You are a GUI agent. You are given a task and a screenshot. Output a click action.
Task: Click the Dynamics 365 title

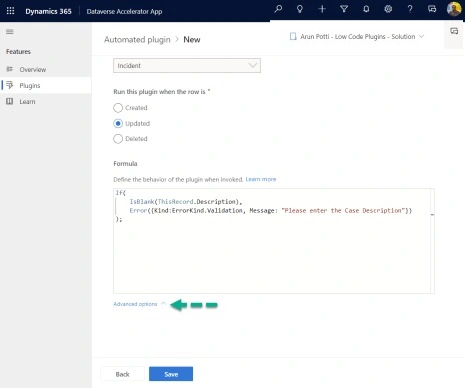(48, 11)
